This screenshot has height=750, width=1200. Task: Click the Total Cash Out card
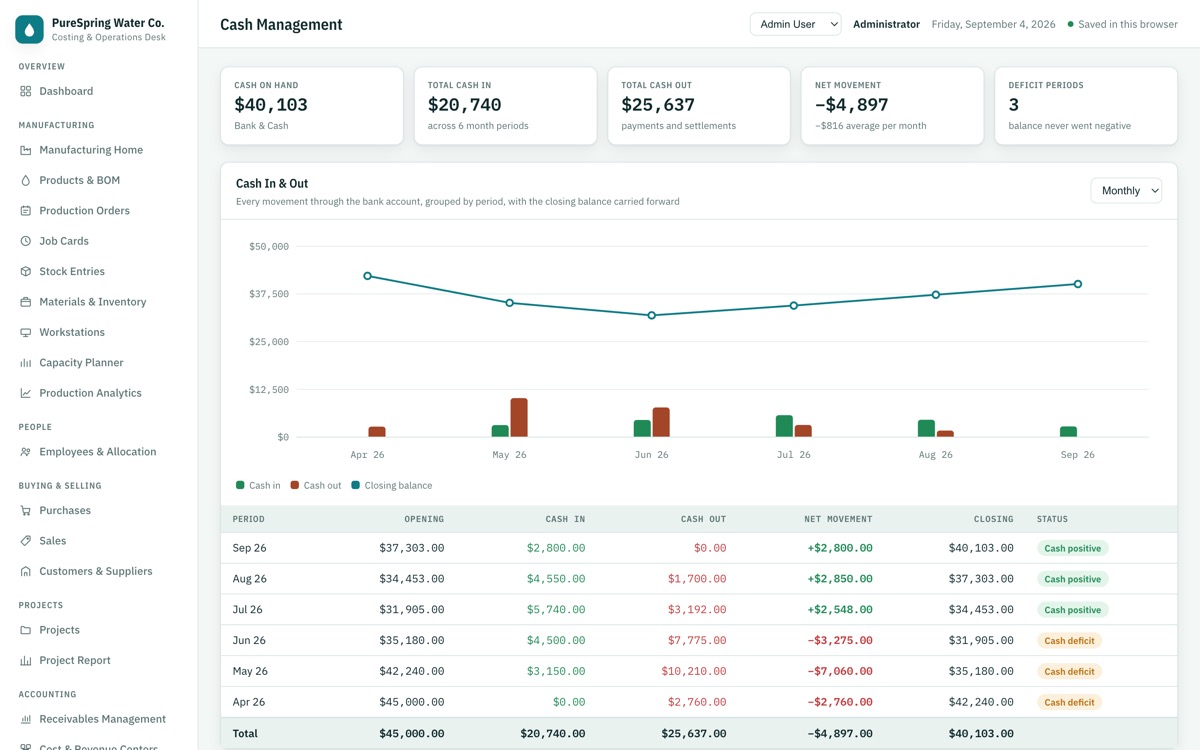pos(699,106)
